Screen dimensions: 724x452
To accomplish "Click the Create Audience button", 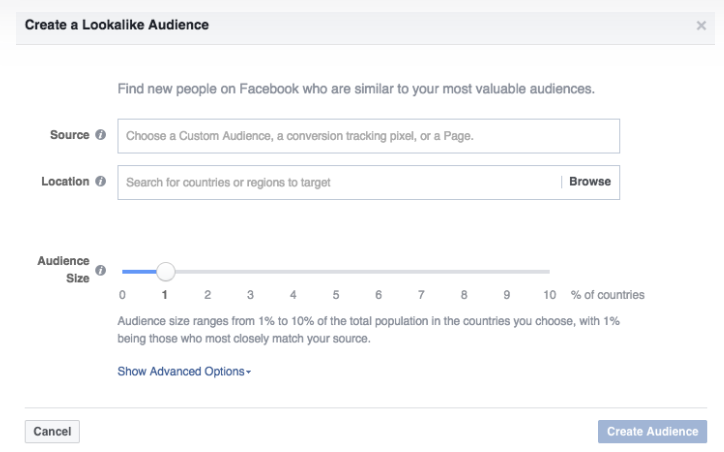I will [x=652, y=431].
